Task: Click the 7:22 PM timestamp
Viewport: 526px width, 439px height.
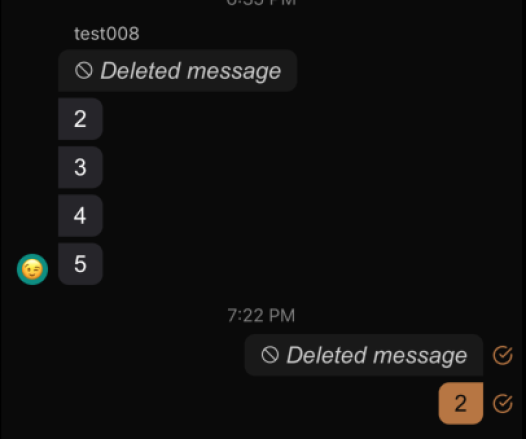Action: [x=261, y=315]
